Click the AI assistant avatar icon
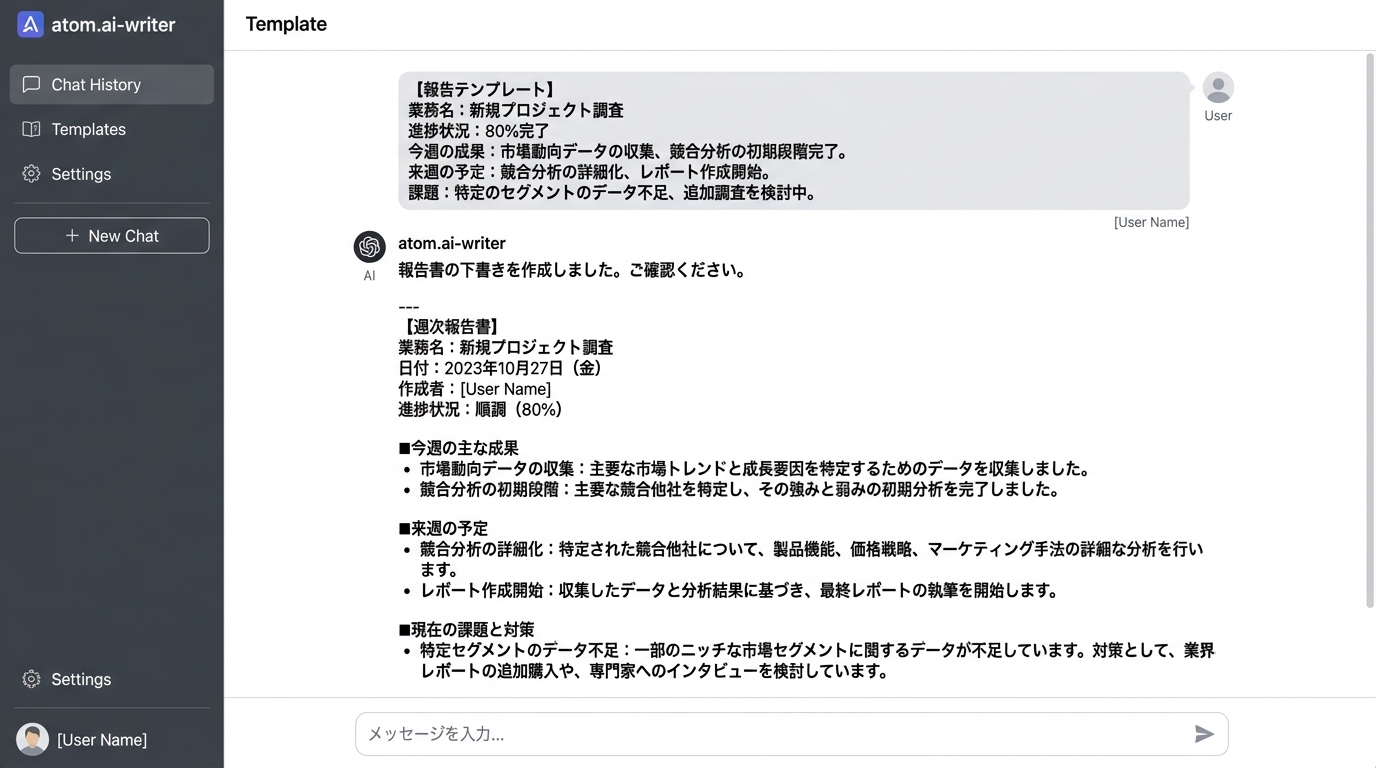 (x=370, y=246)
